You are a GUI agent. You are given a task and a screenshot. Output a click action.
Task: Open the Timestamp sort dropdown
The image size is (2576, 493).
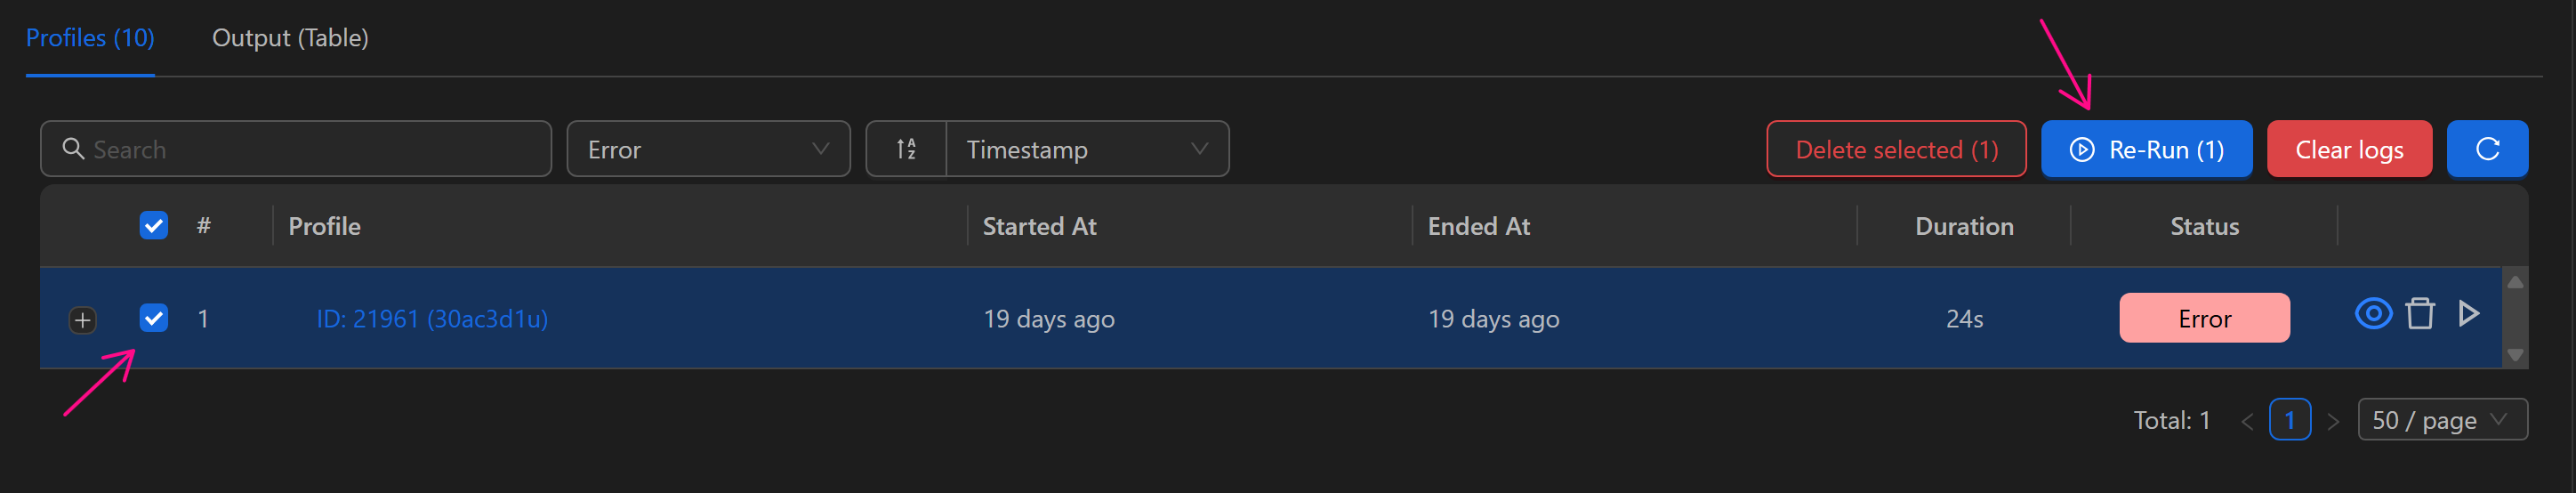pos(1086,150)
